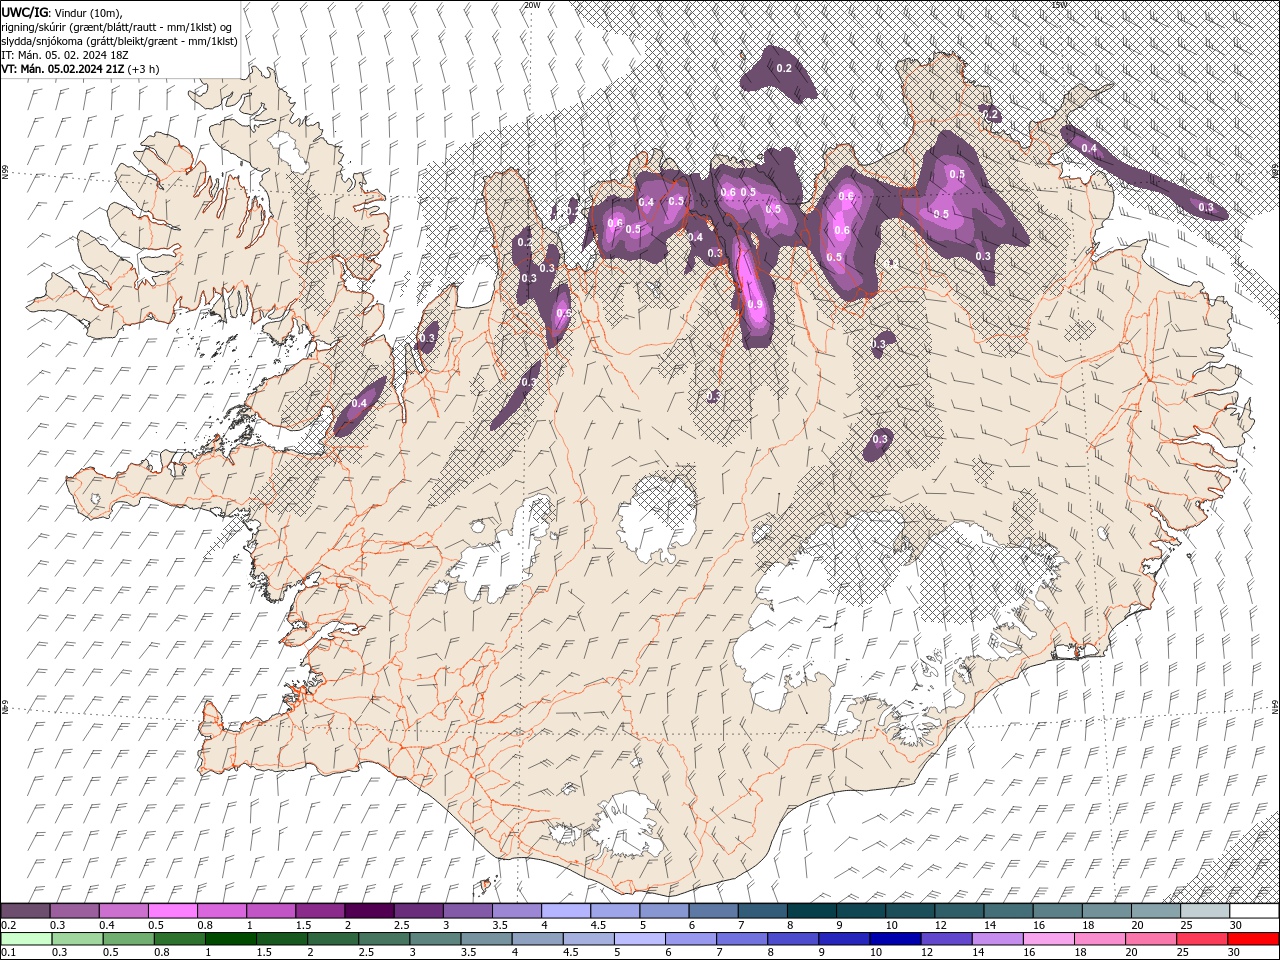Click the "0.9" precipitation value on the map
The height and width of the screenshot is (960, 1280).
[755, 305]
